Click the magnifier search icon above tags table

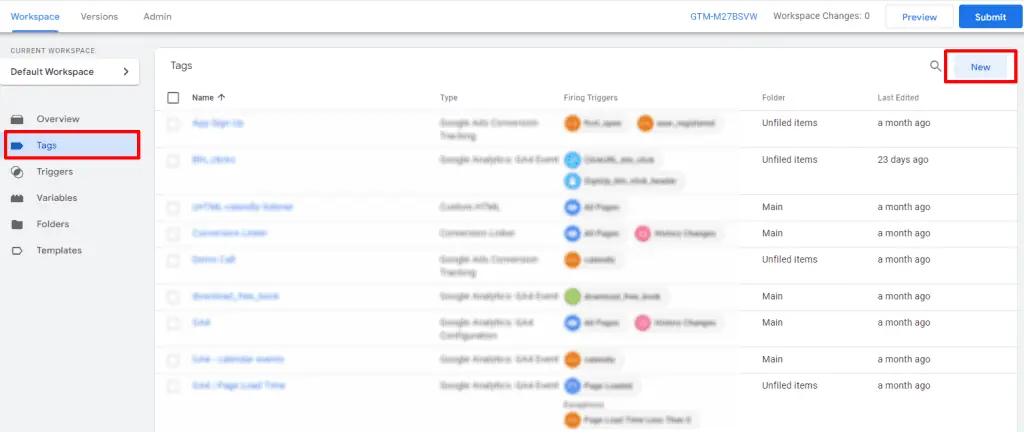[x=936, y=66]
